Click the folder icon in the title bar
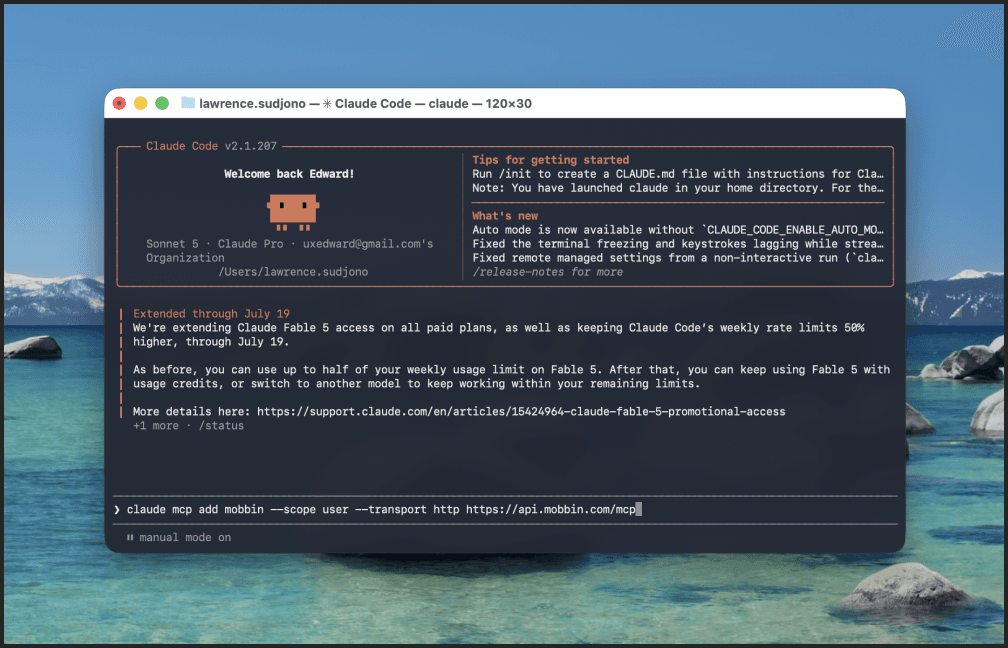 pyautogui.click(x=188, y=103)
